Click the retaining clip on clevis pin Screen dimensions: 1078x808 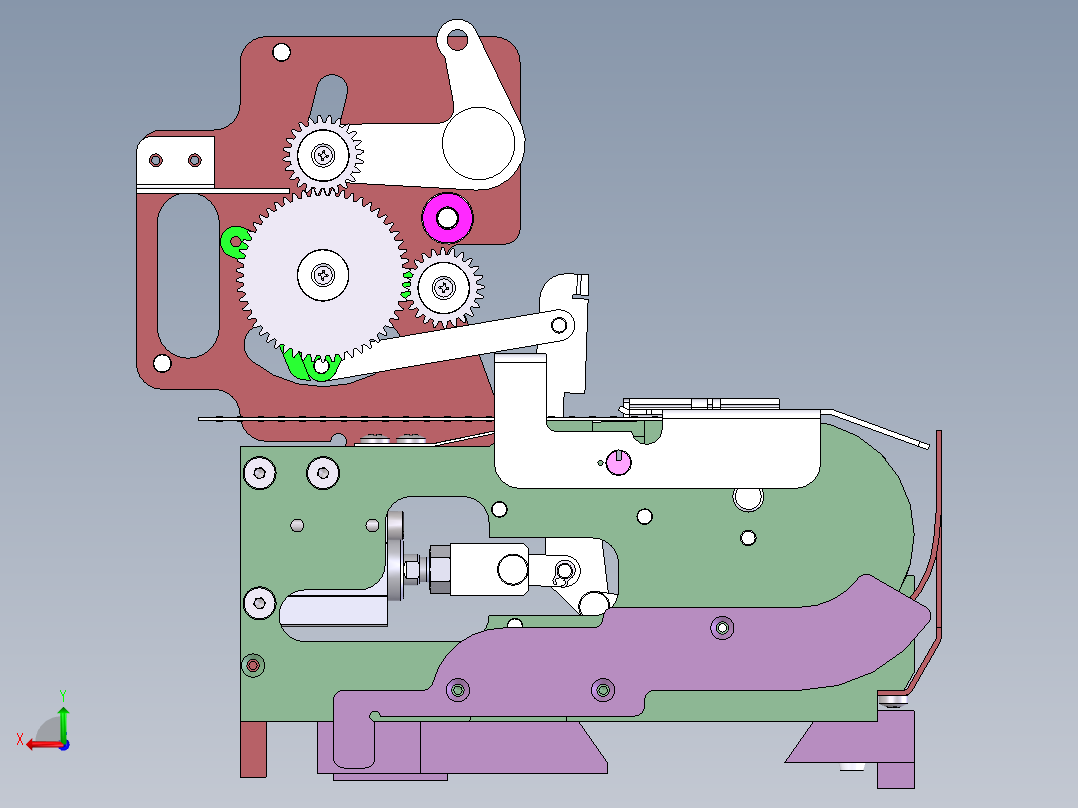(564, 571)
